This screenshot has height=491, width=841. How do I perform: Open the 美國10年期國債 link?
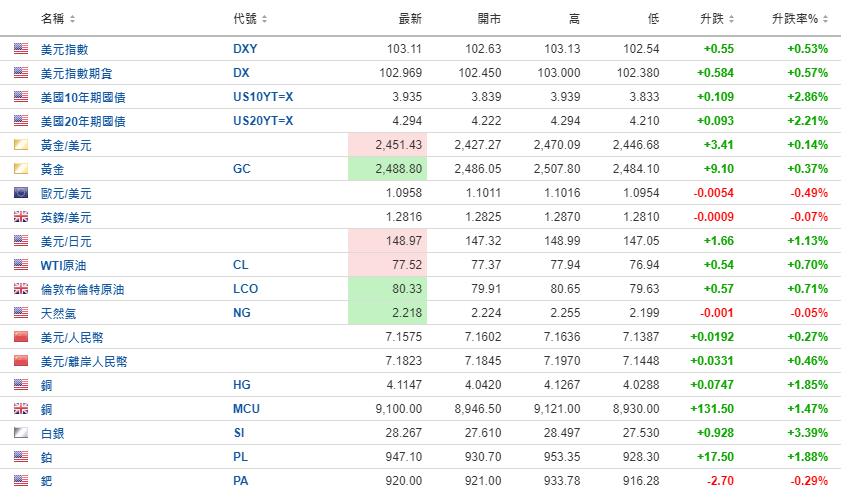(83, 97)
